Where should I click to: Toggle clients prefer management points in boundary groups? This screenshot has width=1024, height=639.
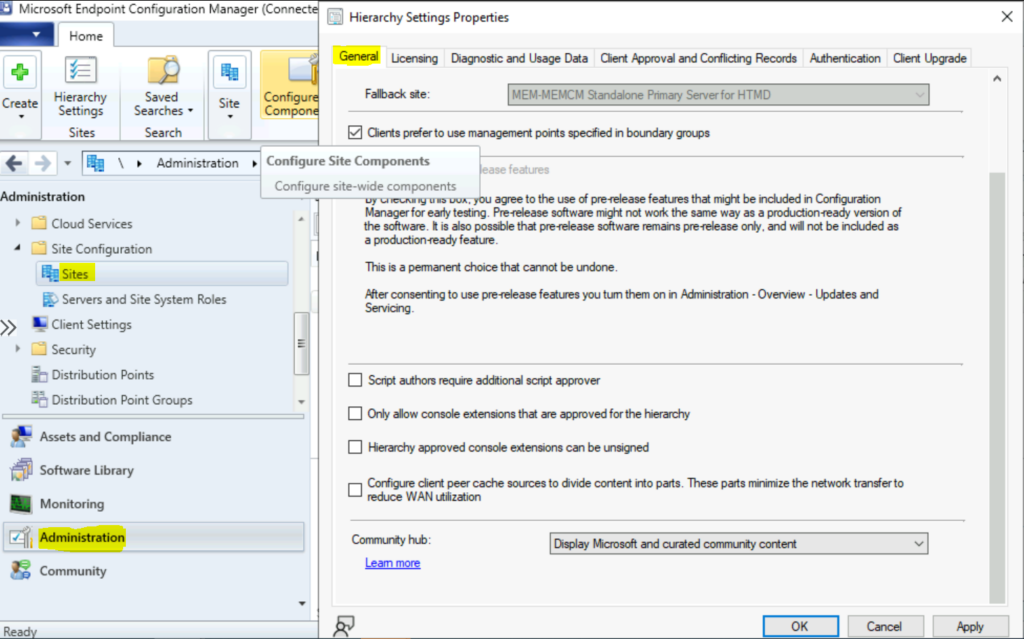point(355,133)
